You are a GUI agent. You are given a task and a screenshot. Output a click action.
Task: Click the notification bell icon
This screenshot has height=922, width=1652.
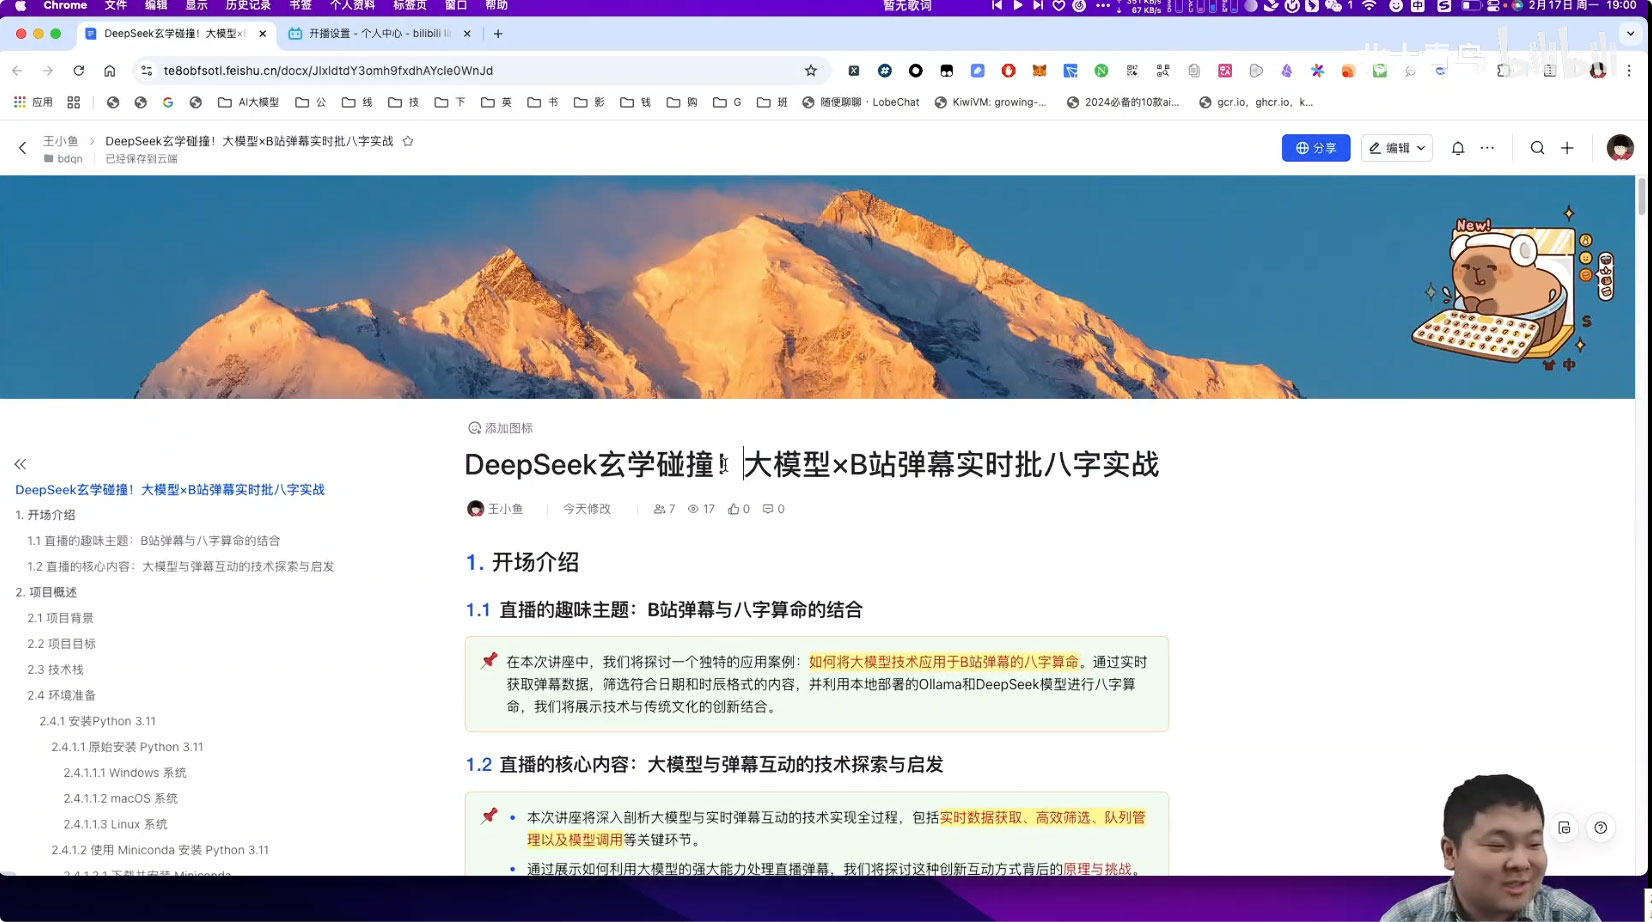pyautogui.click(x=1457, y=148)
